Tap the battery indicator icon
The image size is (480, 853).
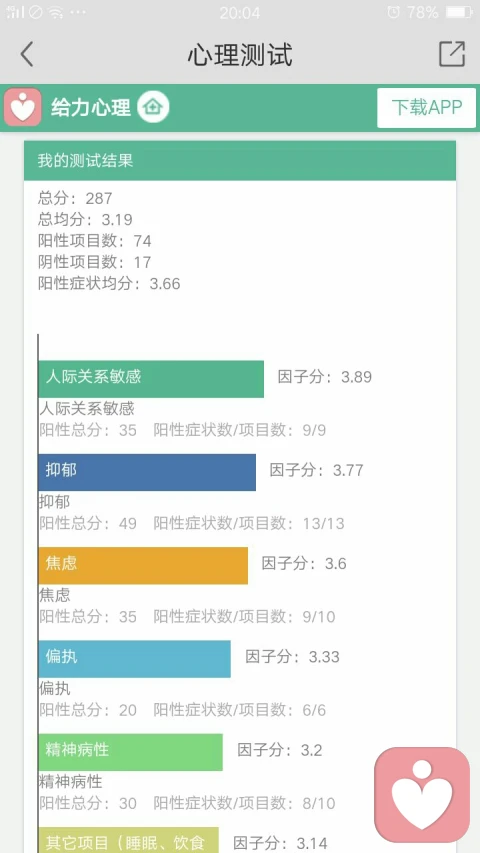point(459,12)
